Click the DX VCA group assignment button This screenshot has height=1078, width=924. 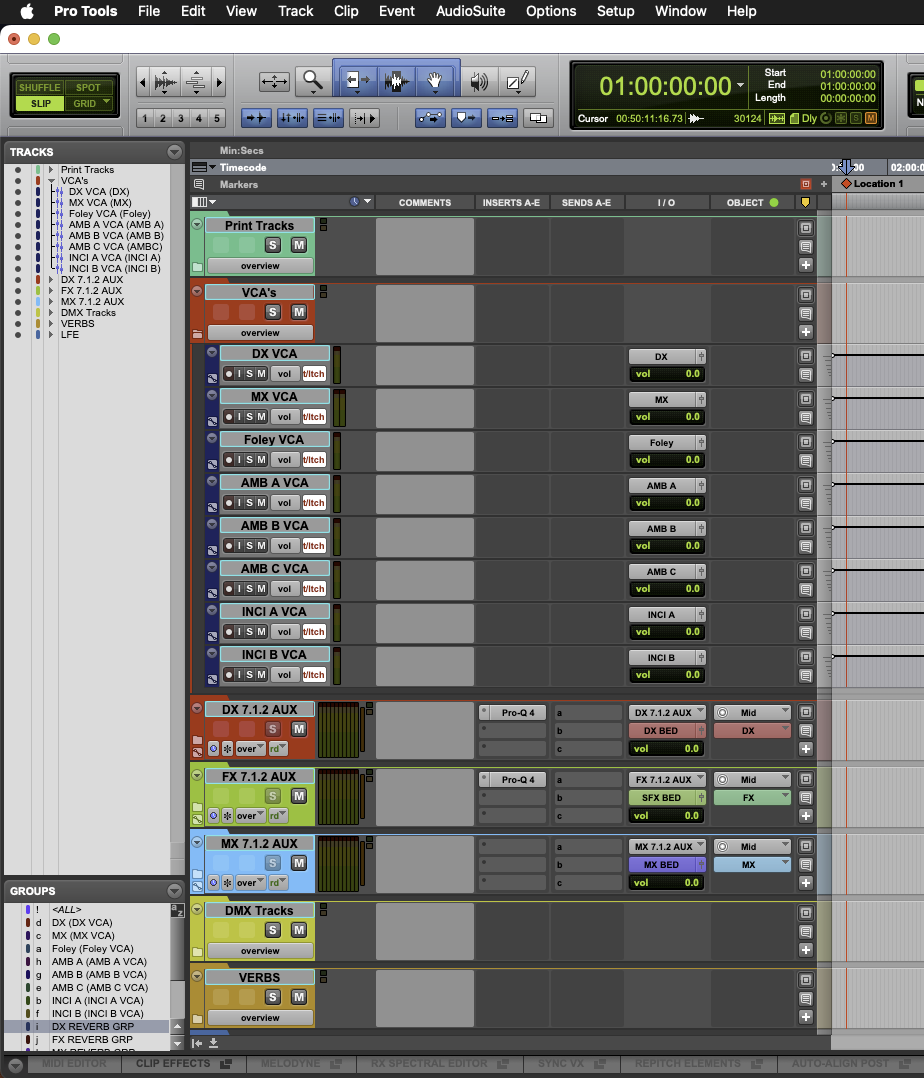(x=667, y=357)
